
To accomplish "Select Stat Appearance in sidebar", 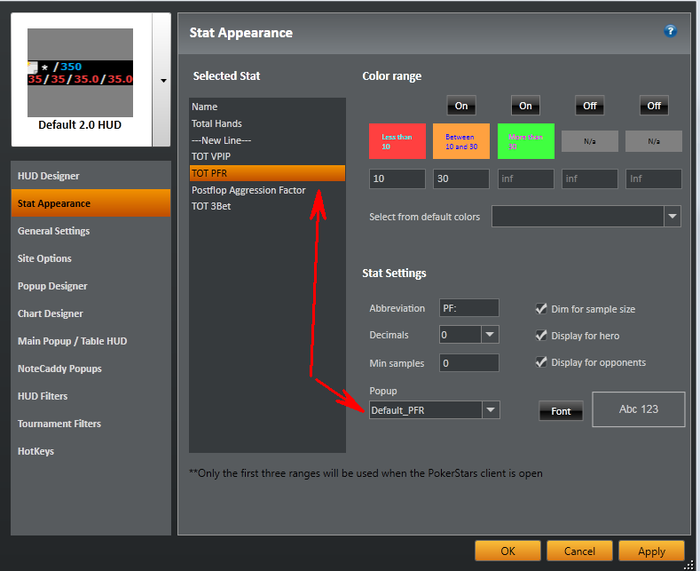I will (91, 203).
